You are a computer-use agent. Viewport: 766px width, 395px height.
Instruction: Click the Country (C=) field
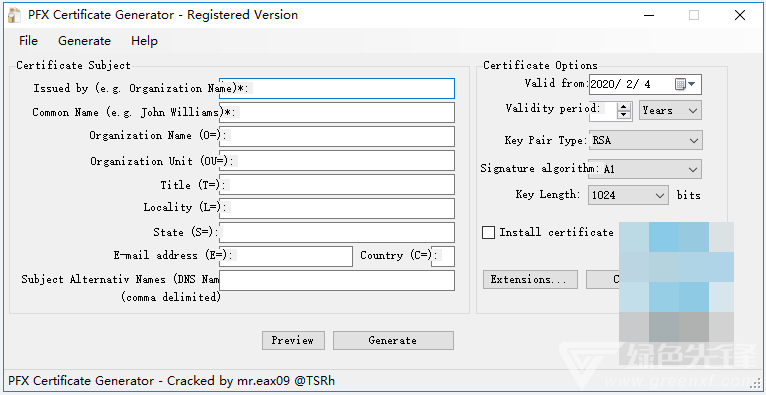[443, 256]
